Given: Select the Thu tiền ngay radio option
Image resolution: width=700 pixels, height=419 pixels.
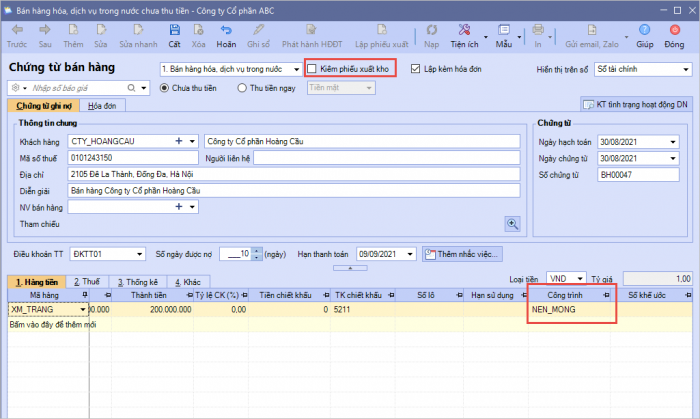Looking at the screenshot, I should (x=242, y=88).
